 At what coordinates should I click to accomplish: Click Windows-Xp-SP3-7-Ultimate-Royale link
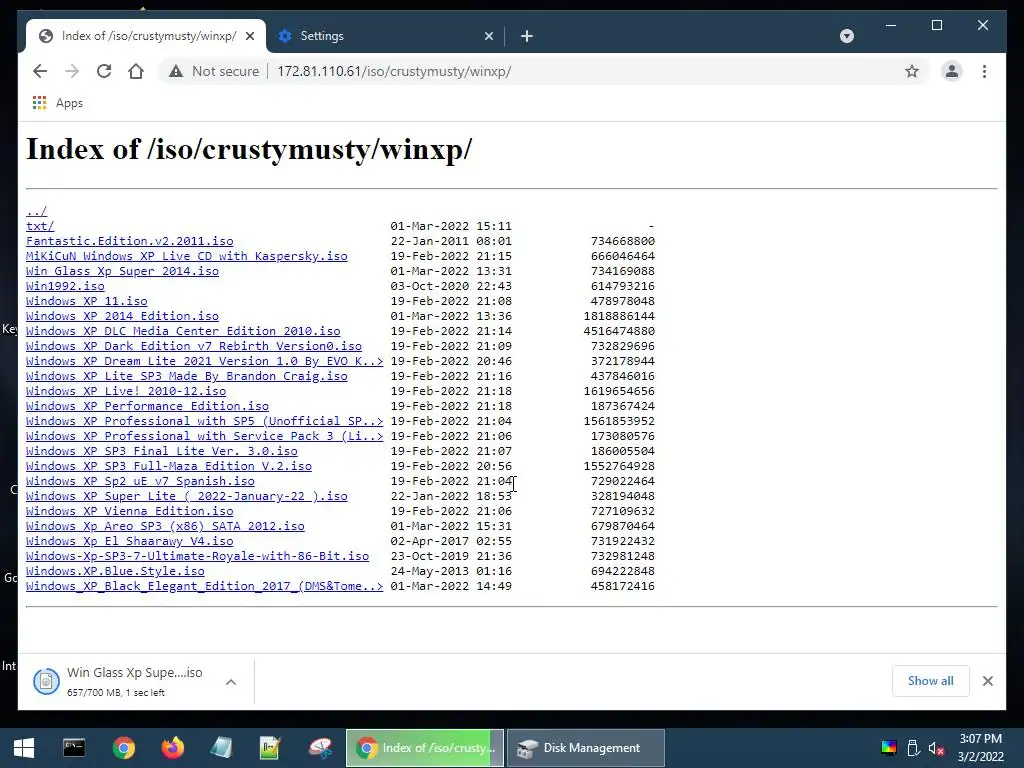click(197, 556)
